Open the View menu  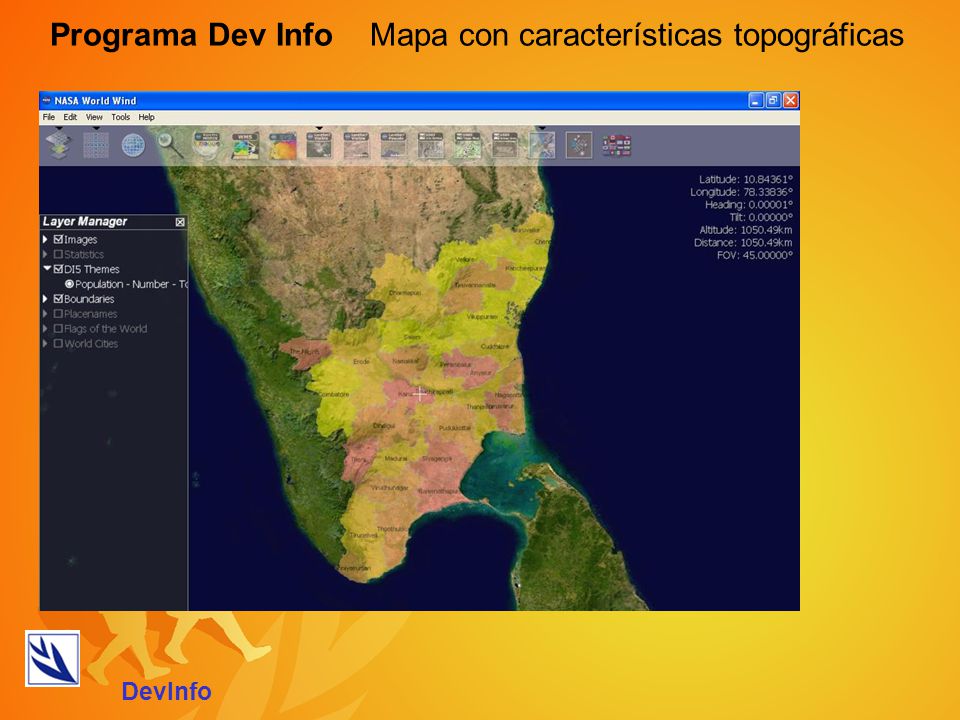[x=94, y=117]
